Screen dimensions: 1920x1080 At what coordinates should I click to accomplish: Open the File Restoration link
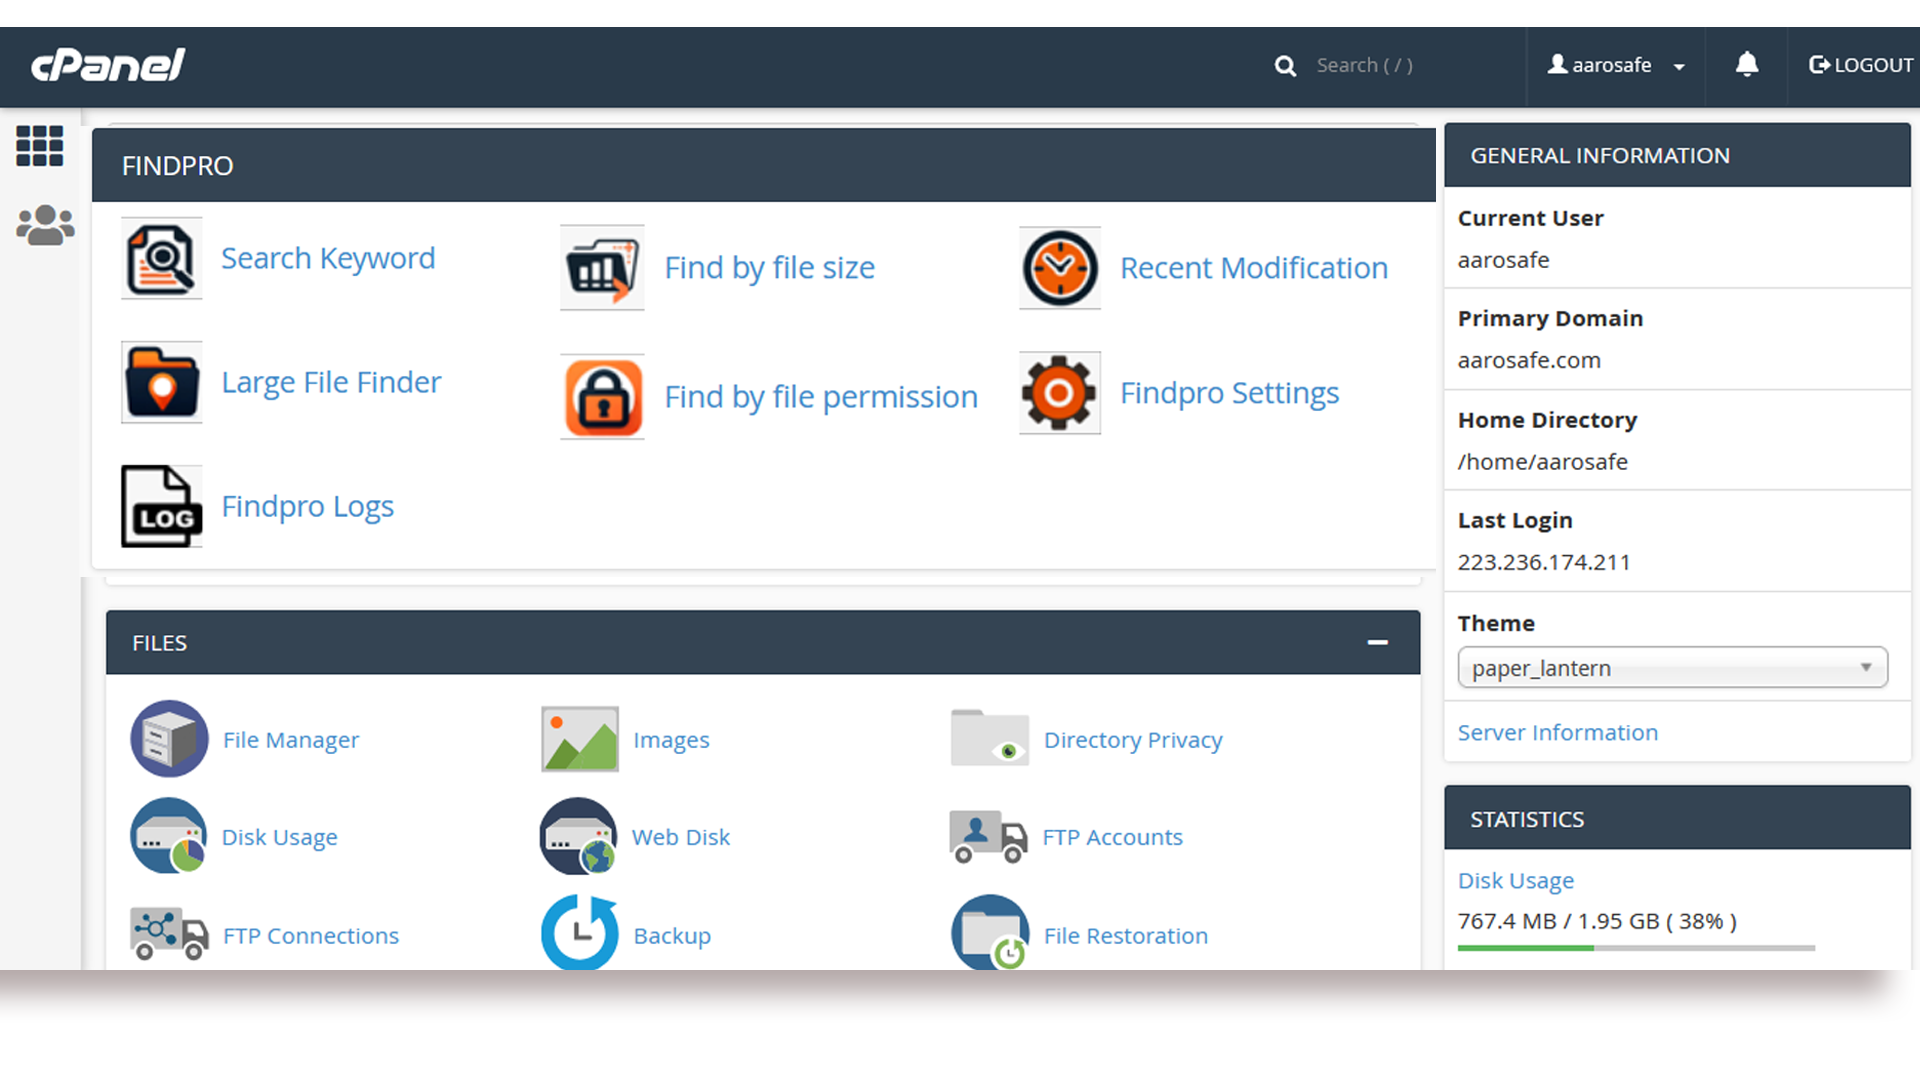click(1126, 936)
